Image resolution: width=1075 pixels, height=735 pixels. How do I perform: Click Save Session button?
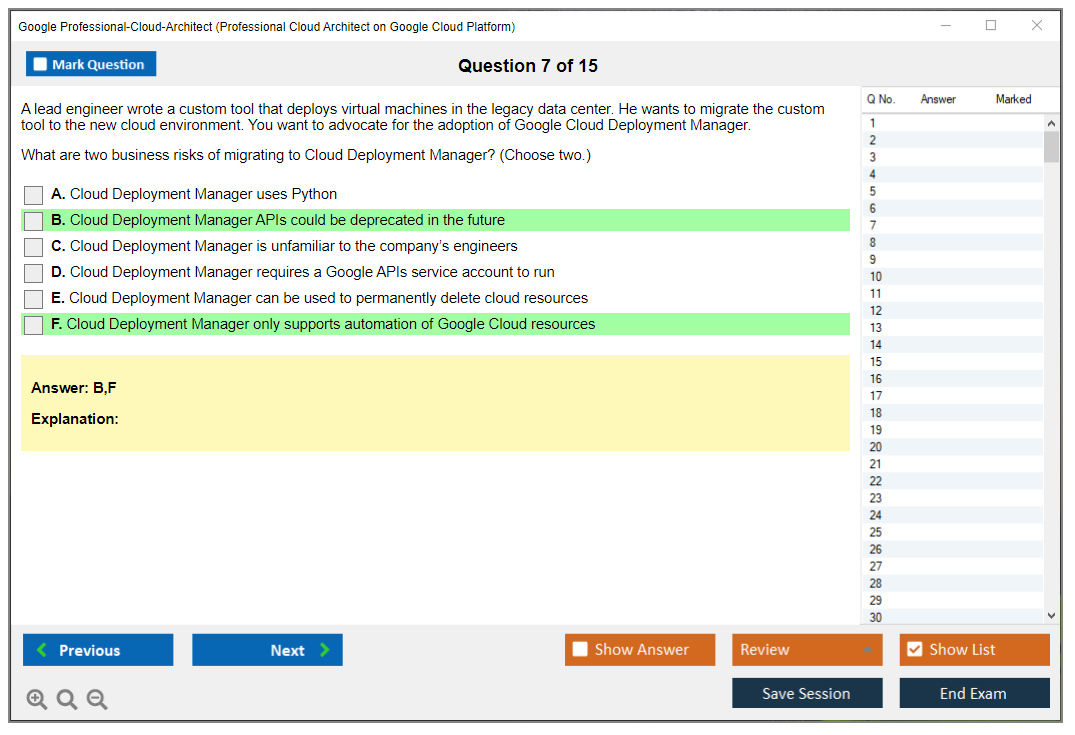(x=807, y=693)
